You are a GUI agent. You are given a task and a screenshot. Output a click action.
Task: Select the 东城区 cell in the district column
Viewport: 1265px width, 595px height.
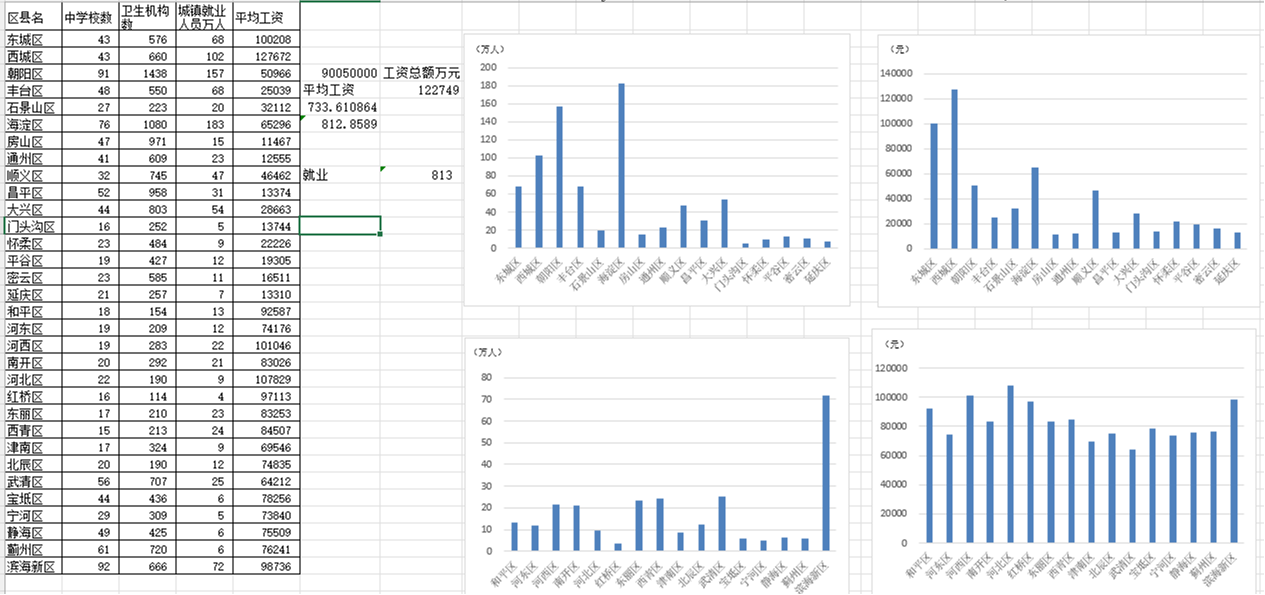pos(31,40)
